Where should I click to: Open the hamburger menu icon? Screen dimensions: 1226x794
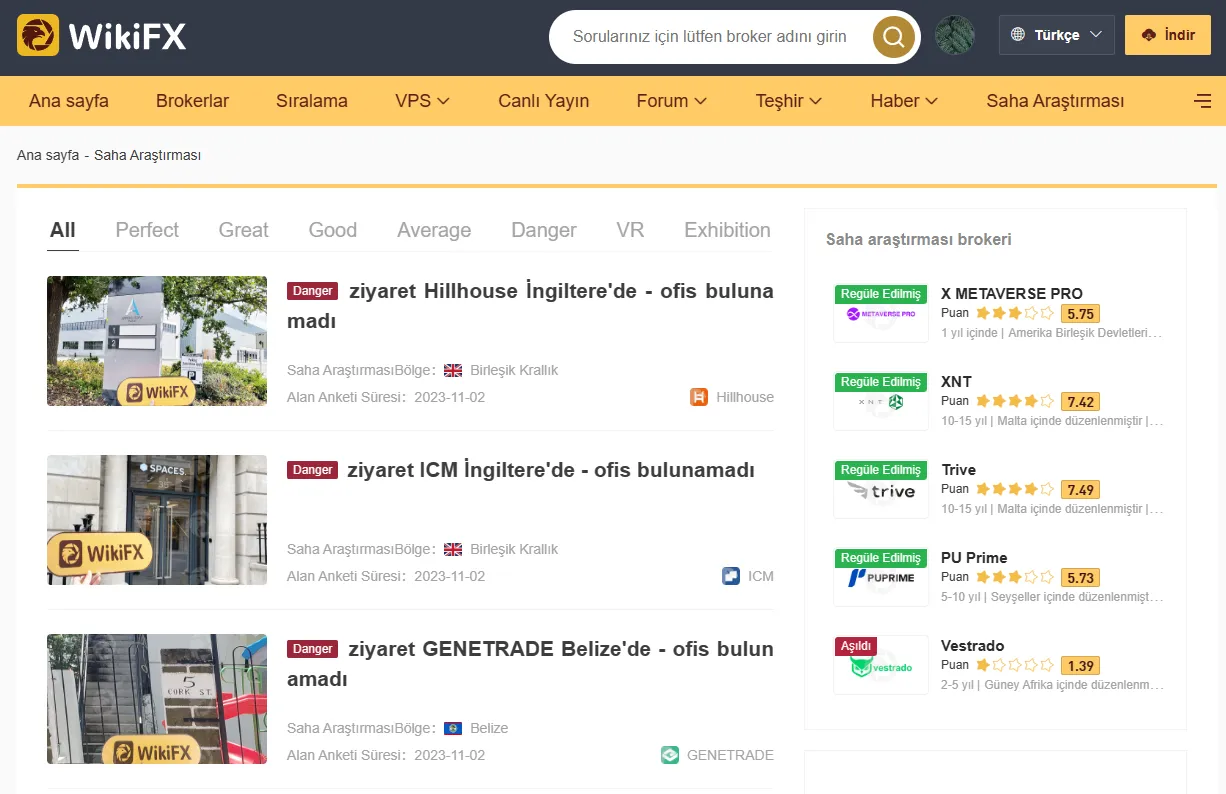(1203, 100)
